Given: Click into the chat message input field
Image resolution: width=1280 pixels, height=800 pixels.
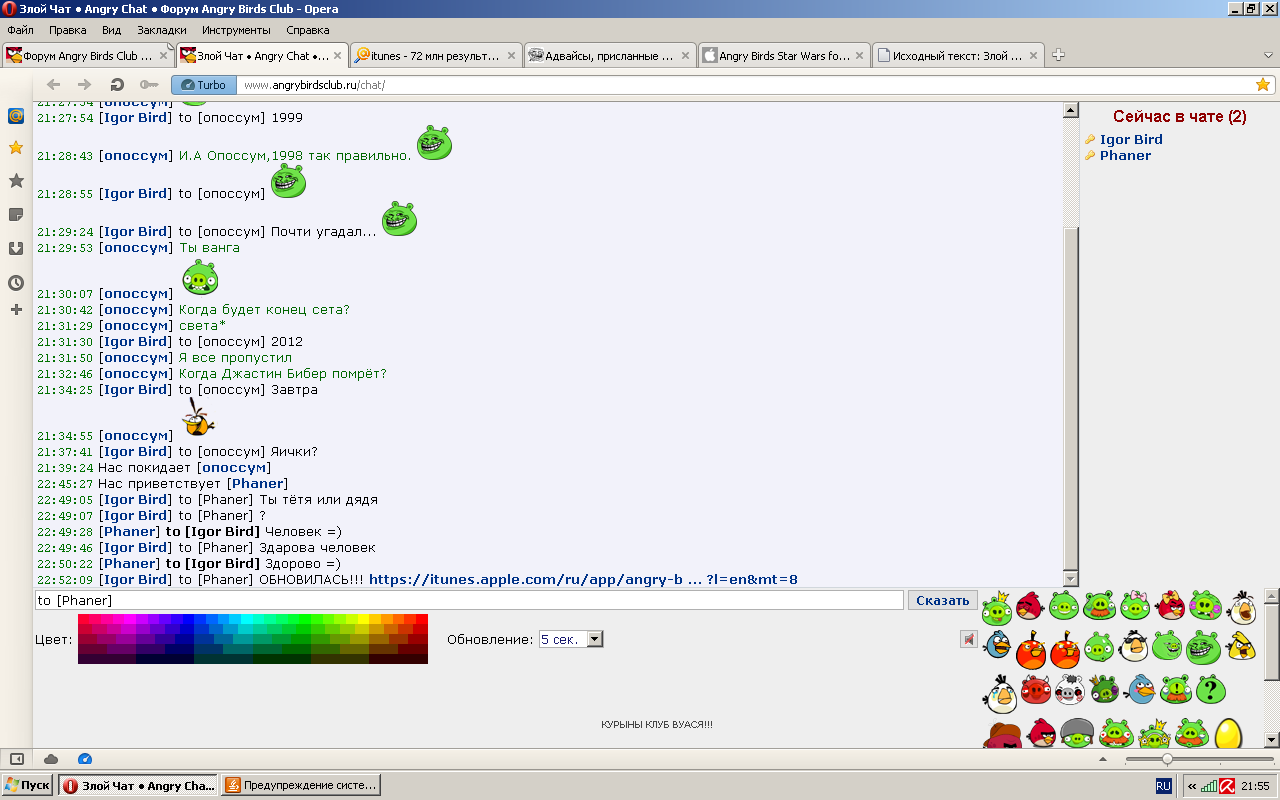Looking at the screenshot, I should (469, 600).
